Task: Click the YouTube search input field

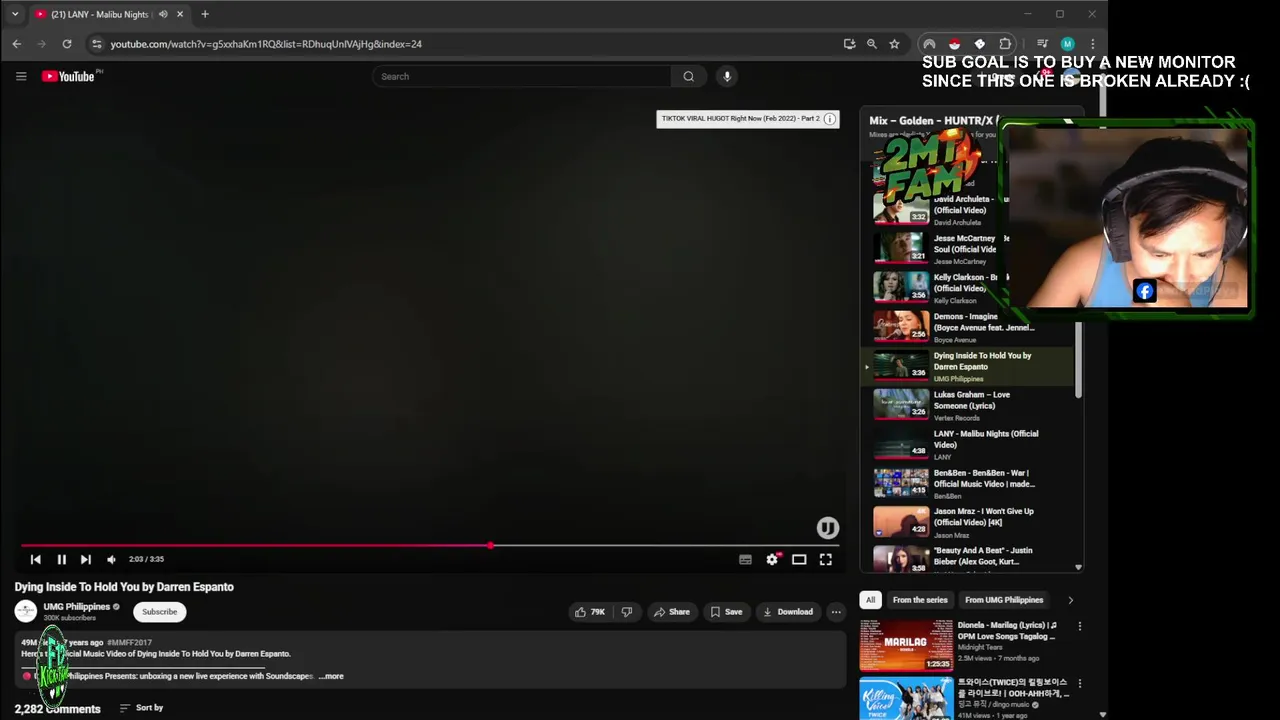Action: pos(522,76)
